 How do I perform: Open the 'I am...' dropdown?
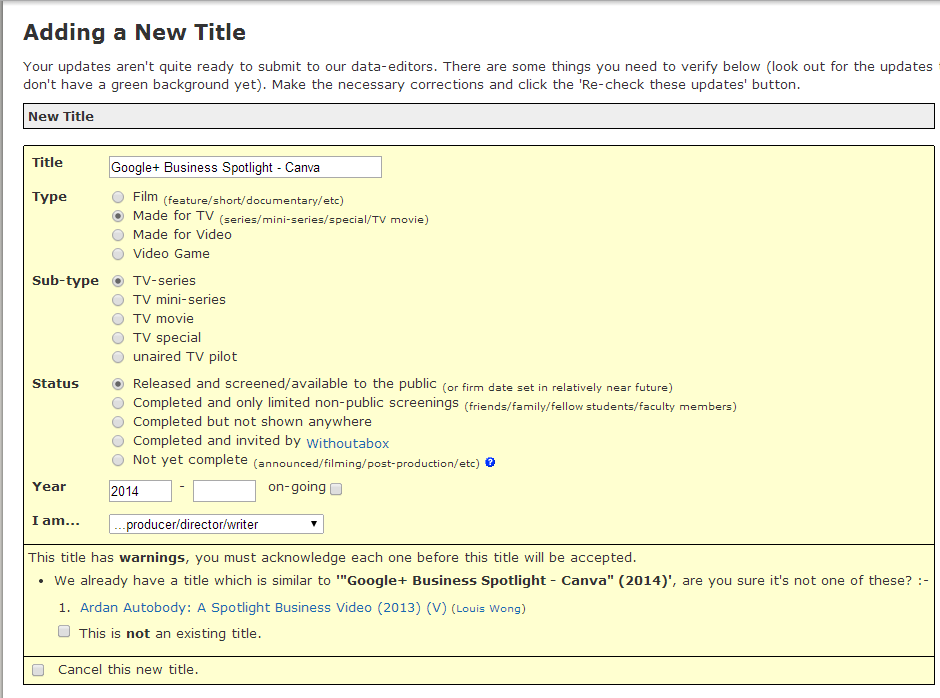point(216,524)
